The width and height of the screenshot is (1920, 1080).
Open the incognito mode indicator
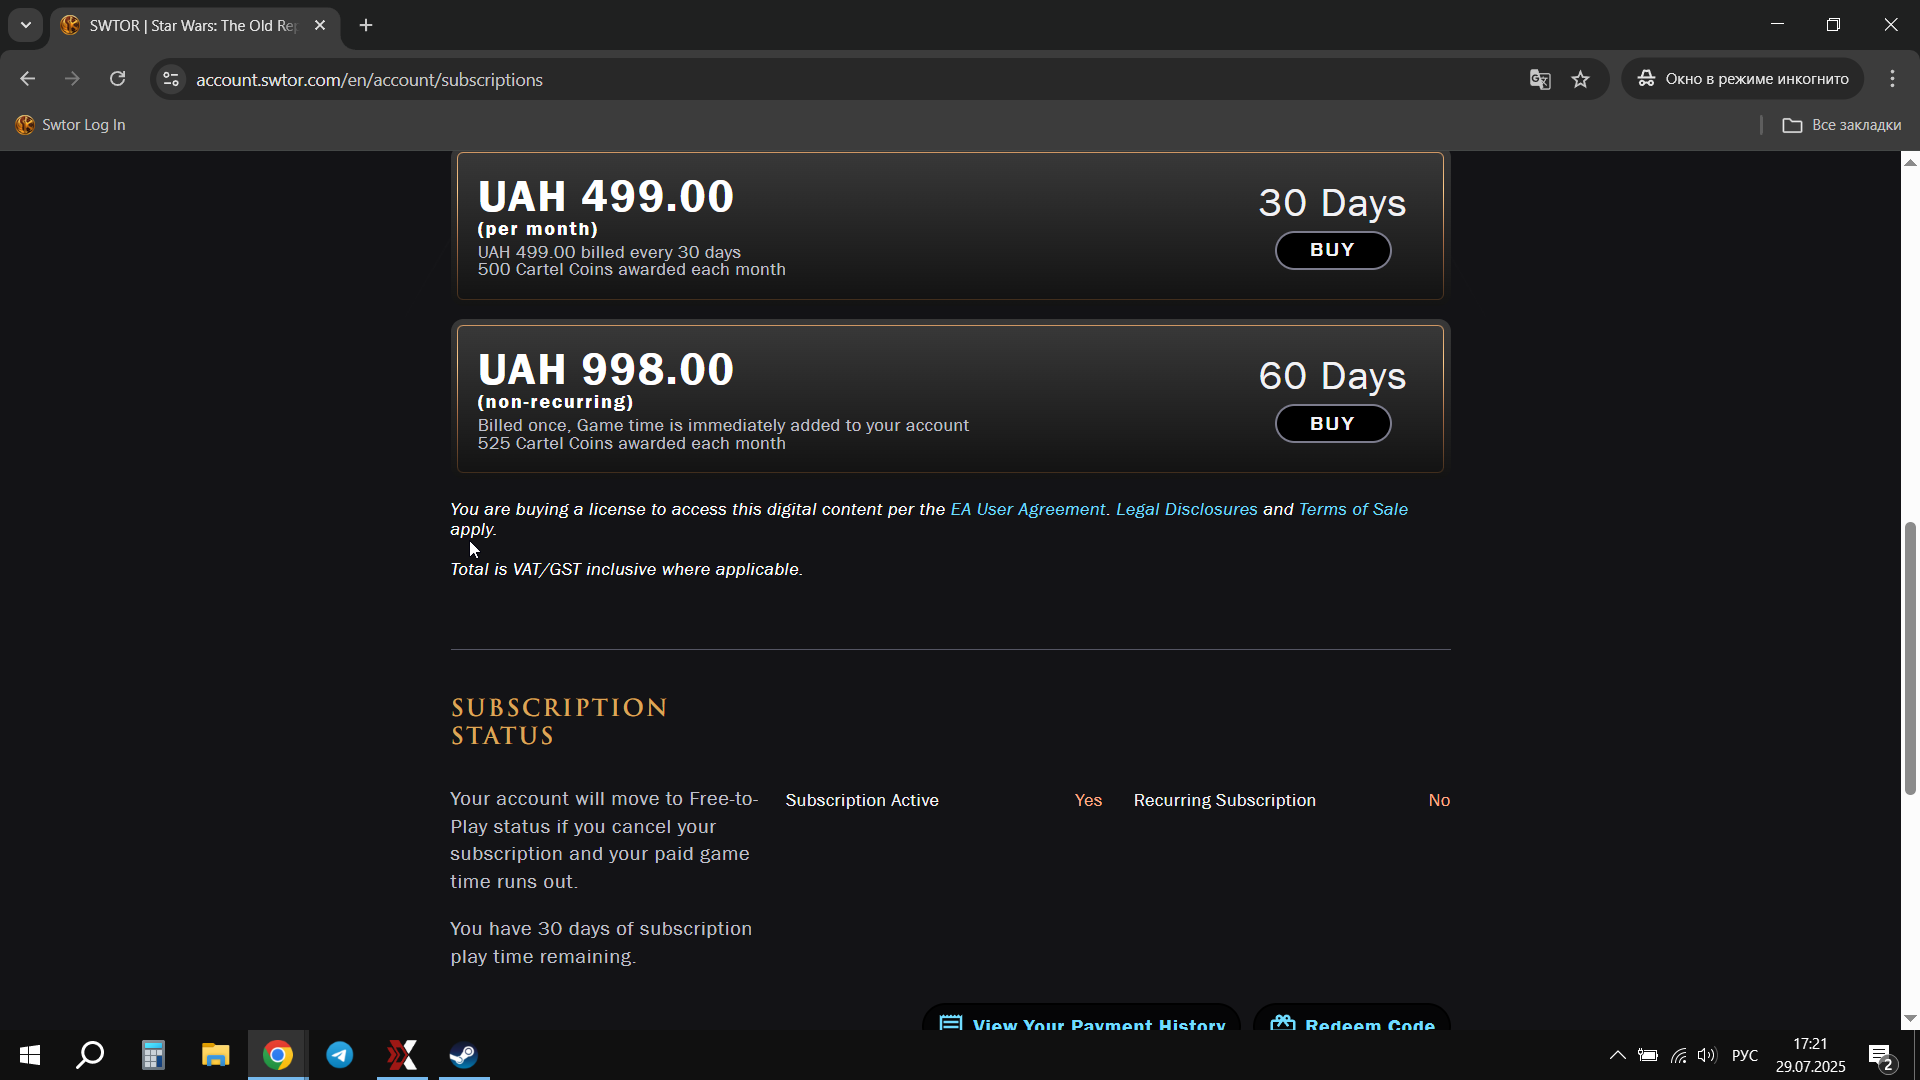(1743, 79)
